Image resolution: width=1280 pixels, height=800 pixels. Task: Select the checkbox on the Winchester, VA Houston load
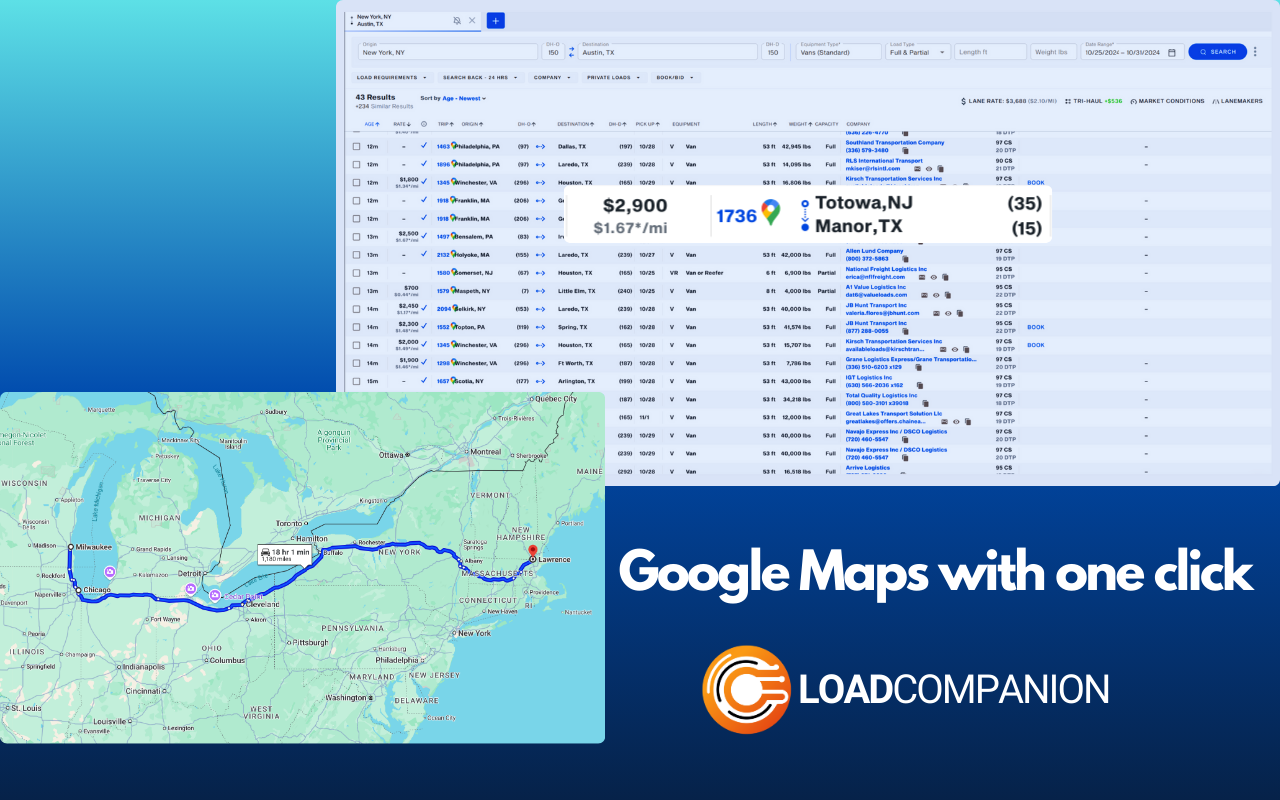click(356, 182)
